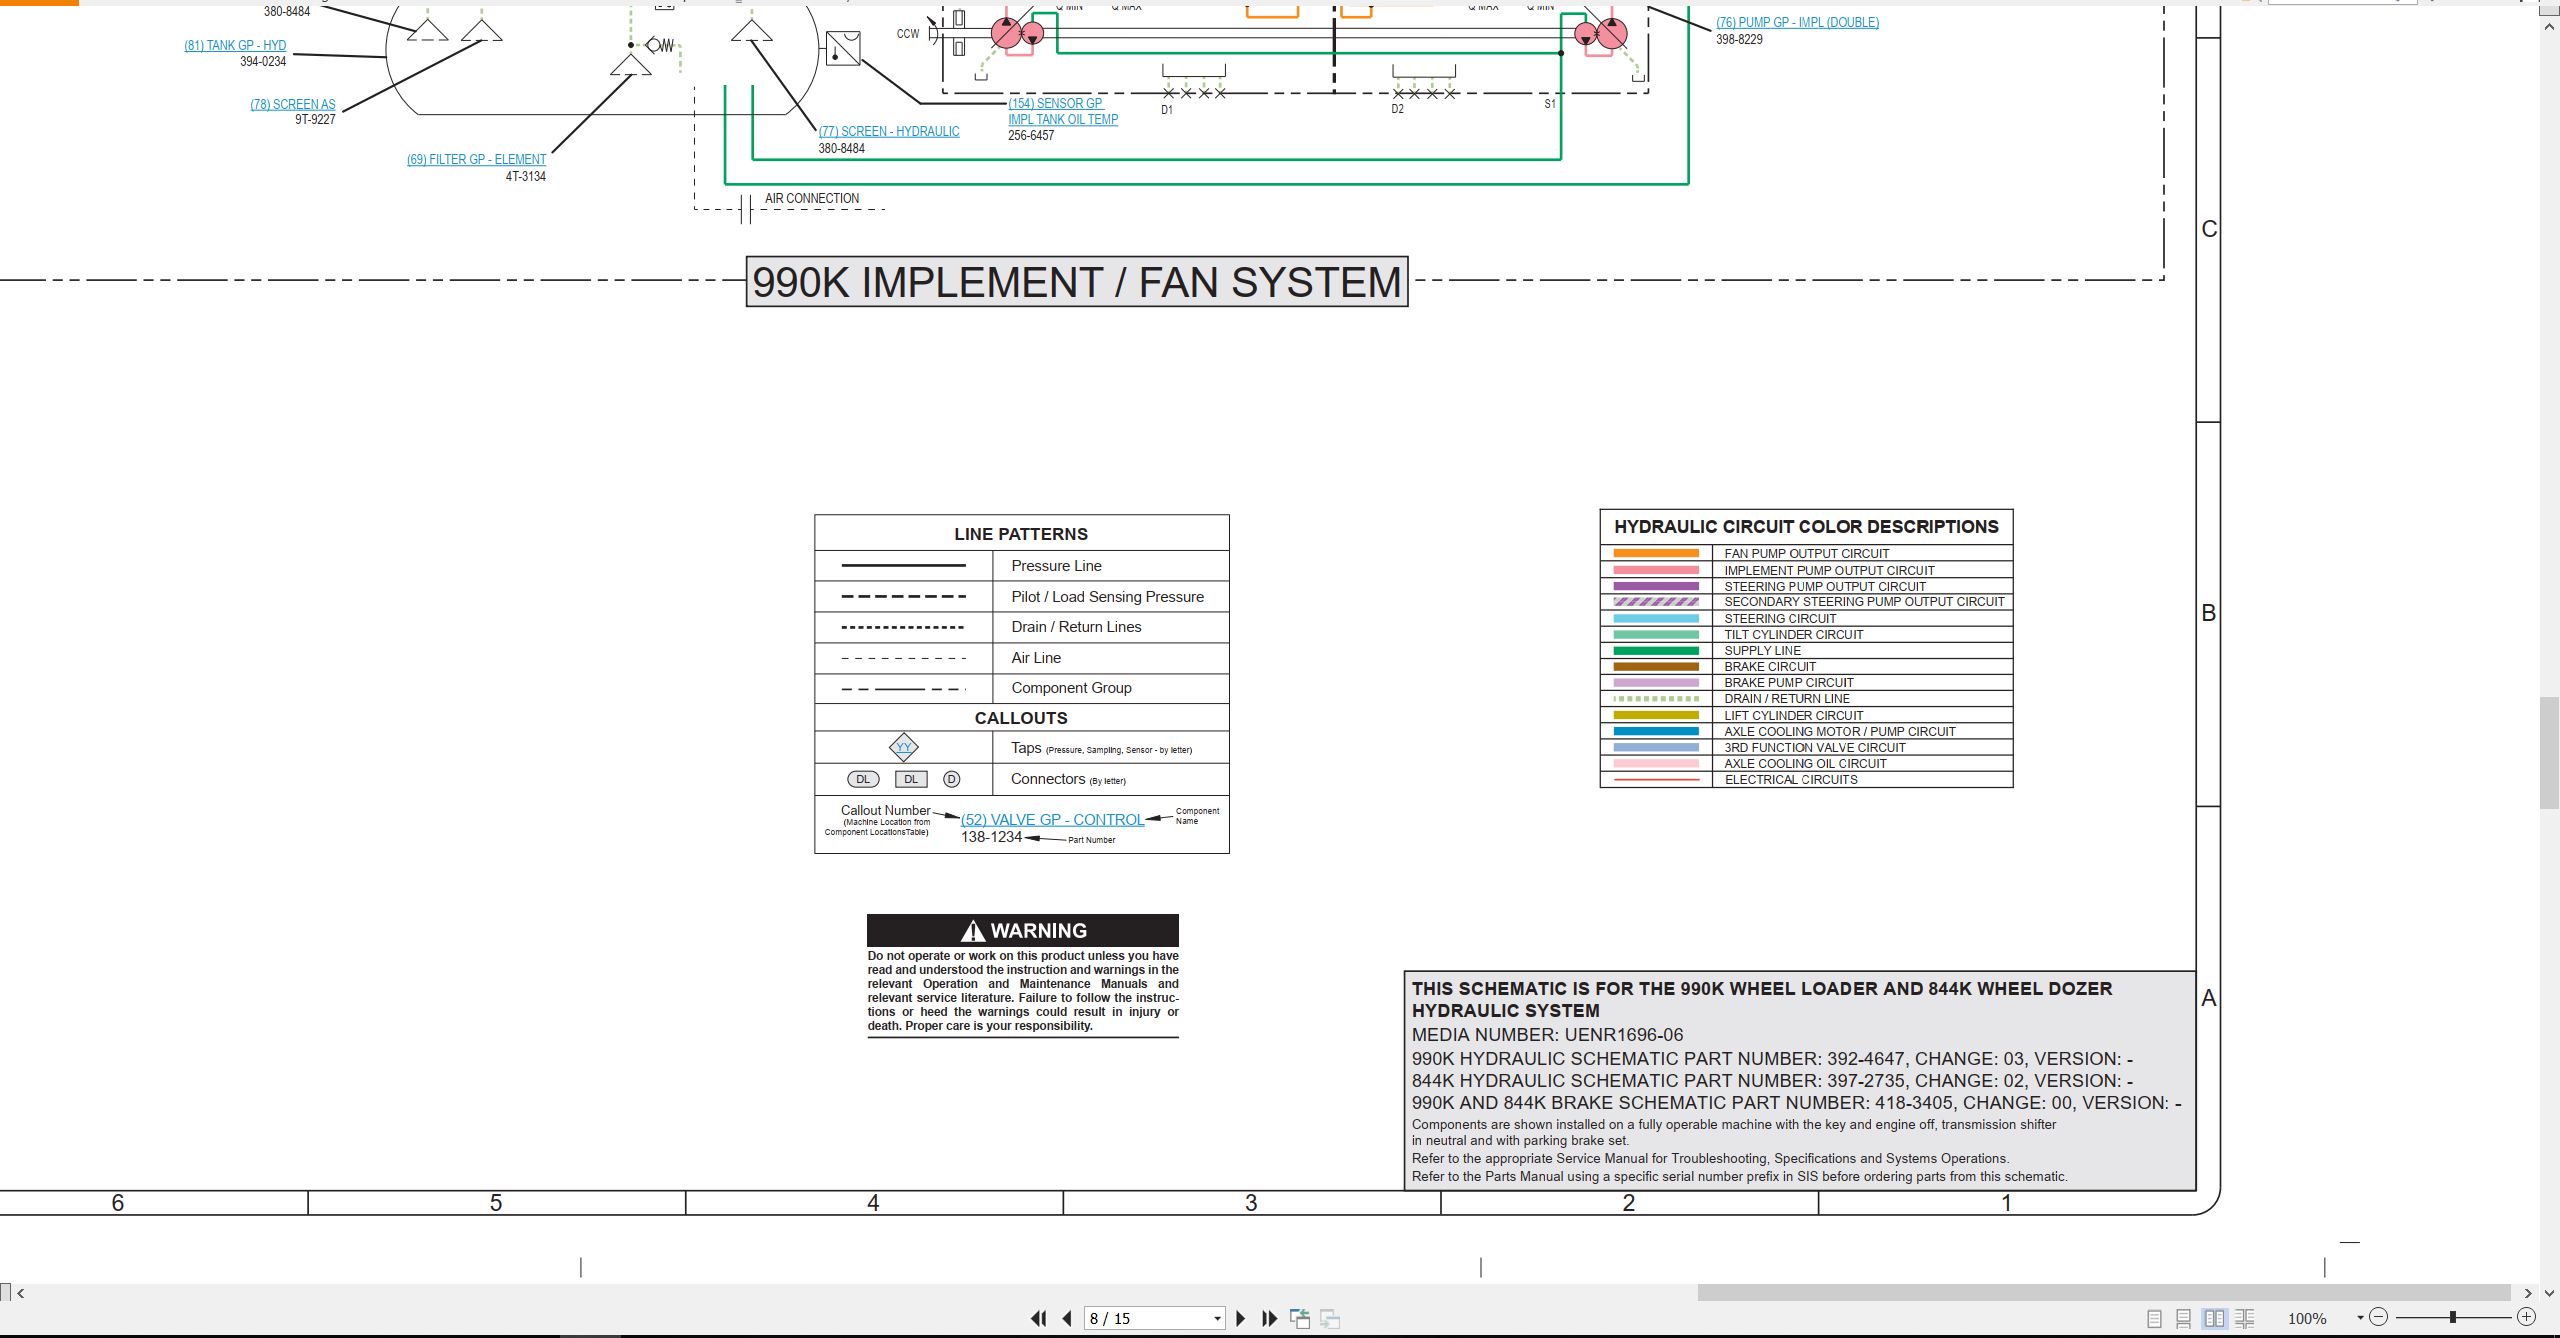This screenshot has height=1338, width=2560.
Task: Click the scroll left arrow
Action: pos(20,1293)
